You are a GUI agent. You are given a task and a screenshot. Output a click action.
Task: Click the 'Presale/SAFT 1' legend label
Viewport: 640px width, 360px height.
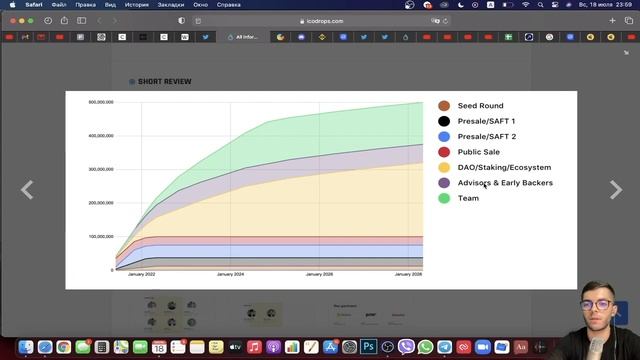pos(486,121)
